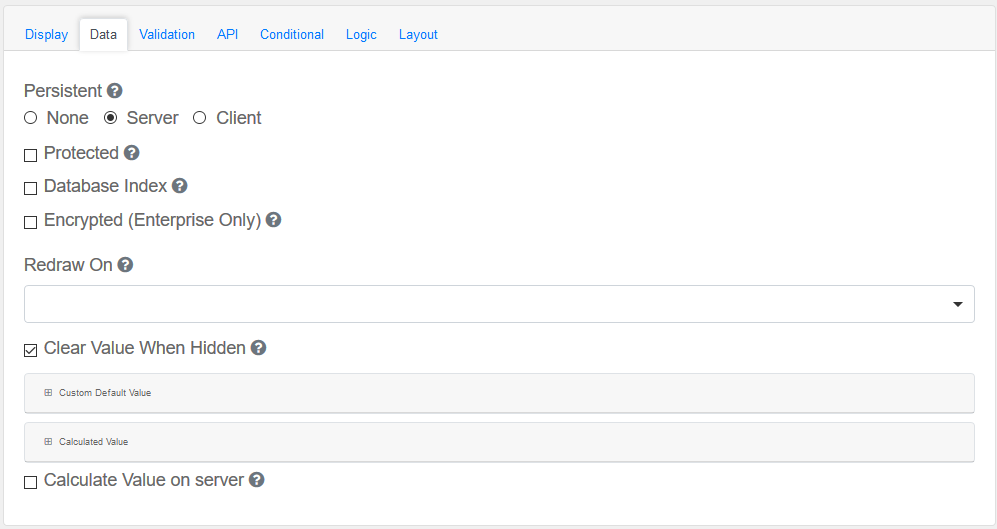Open the Conditional tab
Image resolution: width=997 pixels, height=529 pixels.
click(x=292, y=34)
